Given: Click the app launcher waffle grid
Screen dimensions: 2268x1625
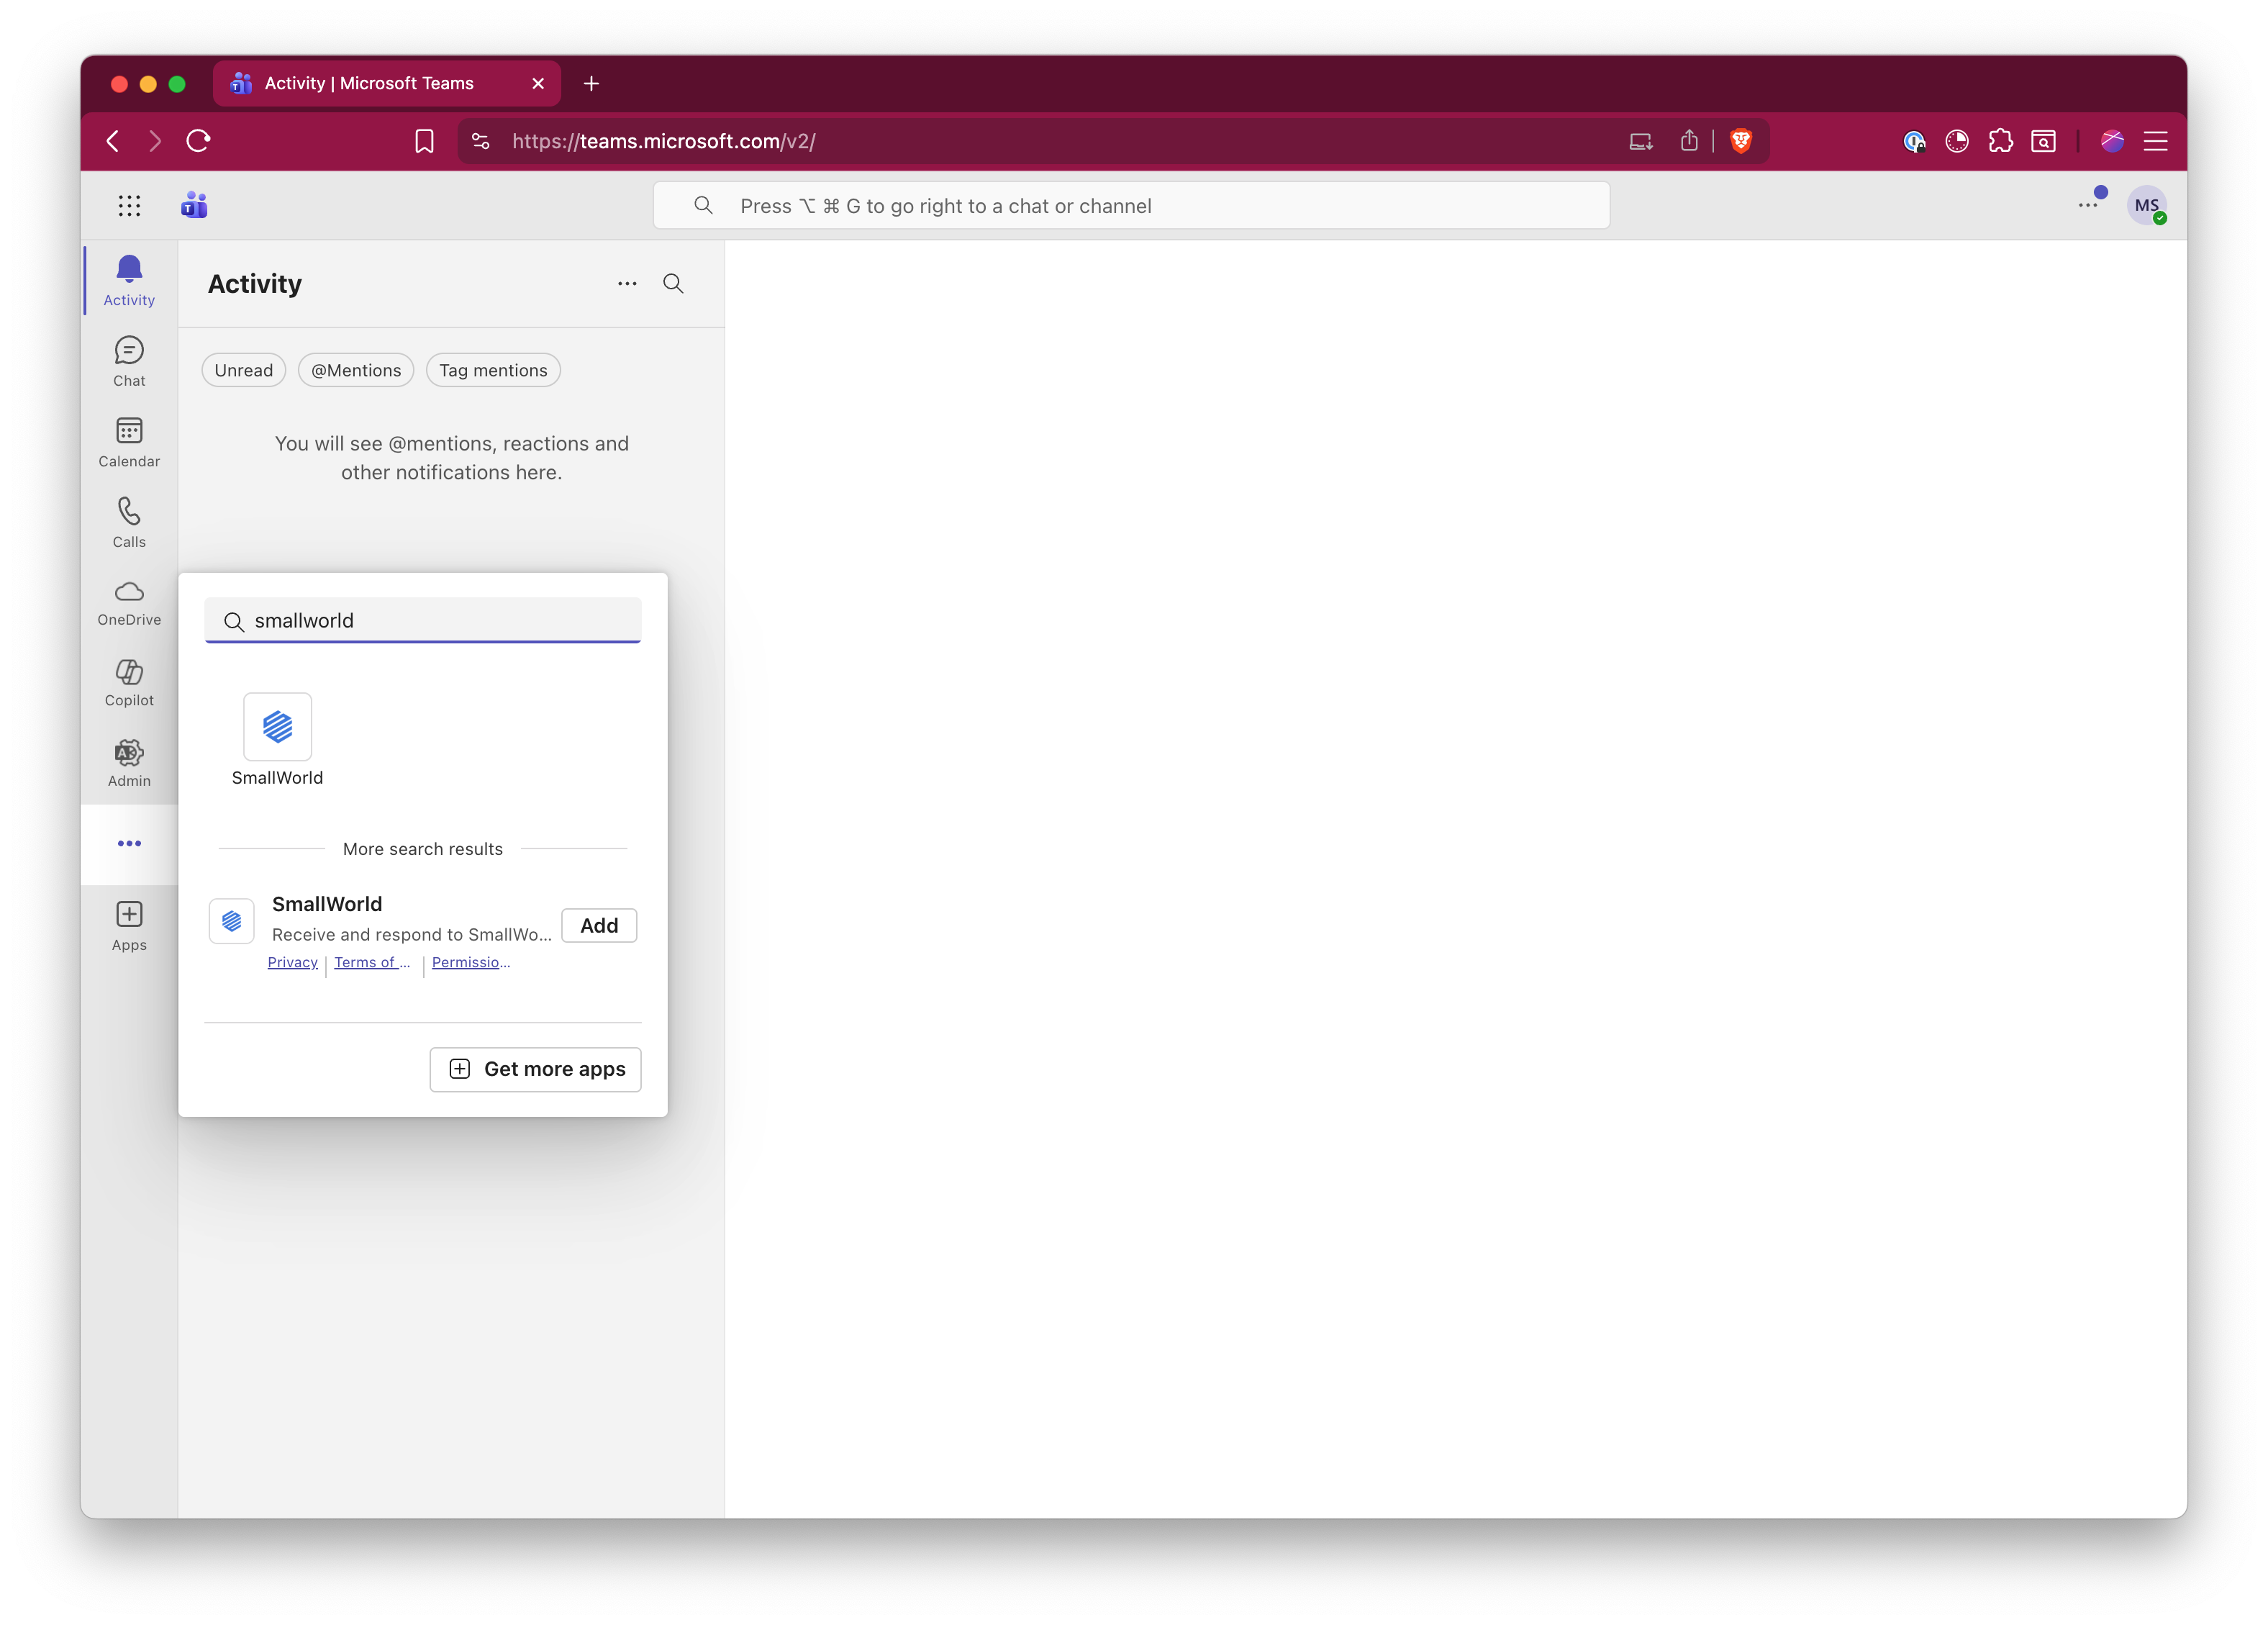Looking at the screenshot, I should (x=129, y=206).
